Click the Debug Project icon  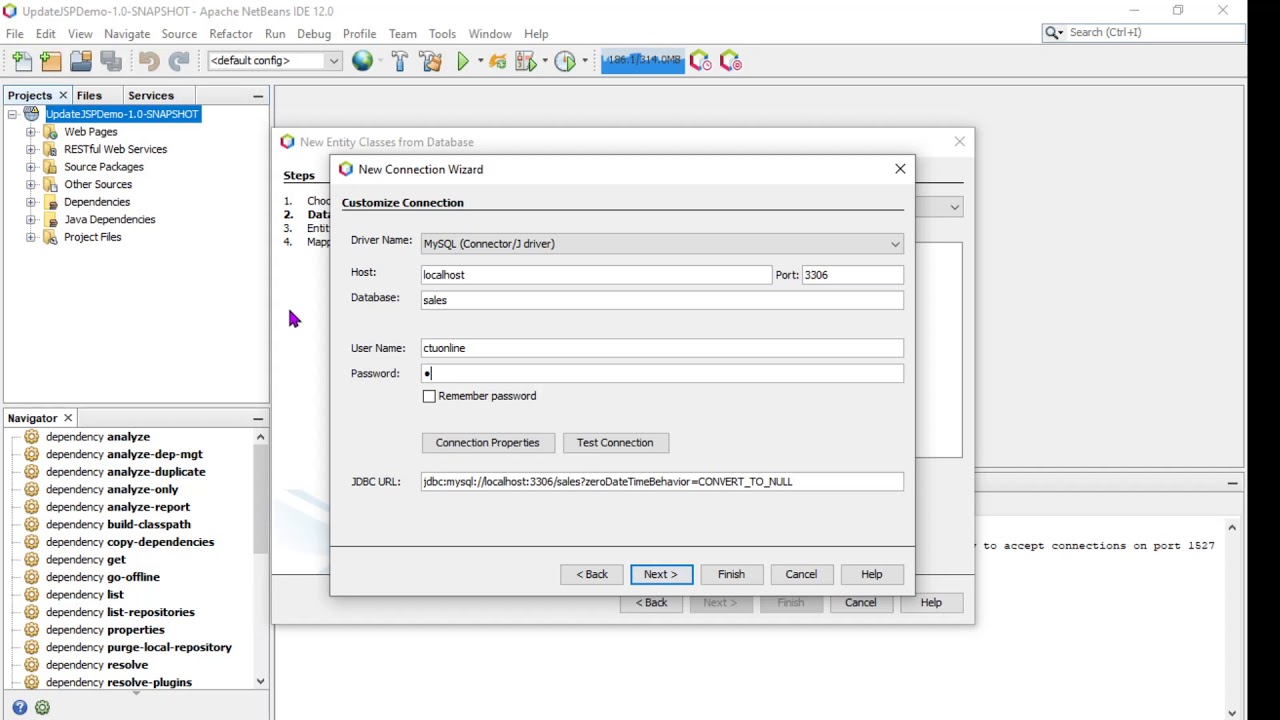(525, 61)
